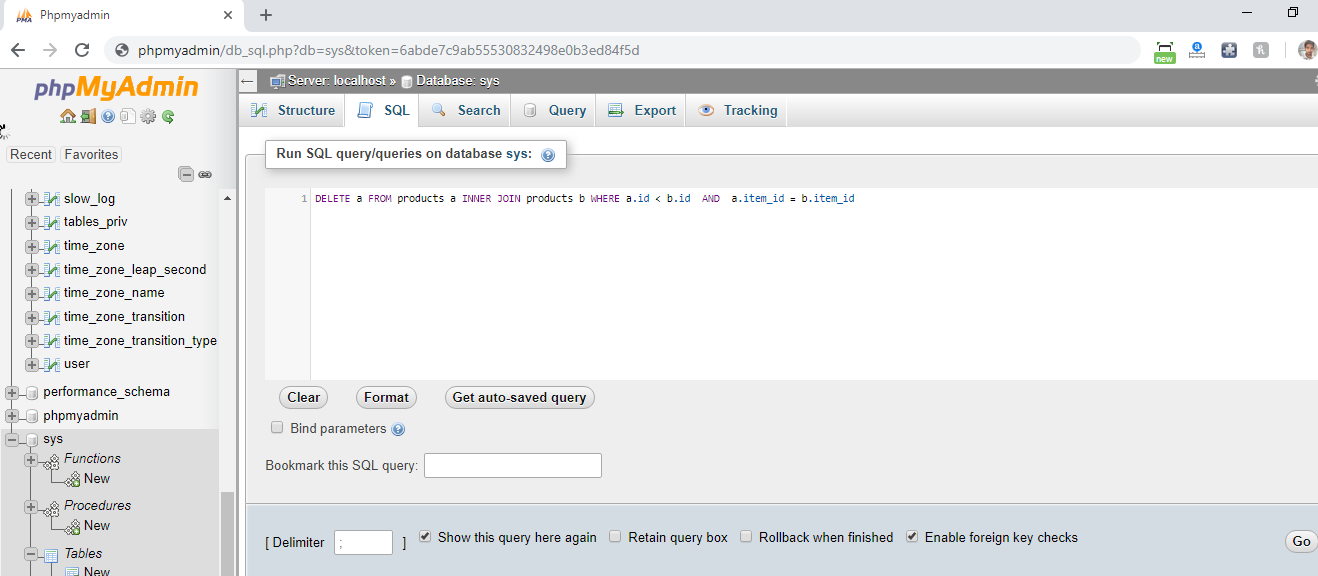1318x576 pixels.
Task: Expand the time_zone_transition_type node
Action: pos(31,341)
